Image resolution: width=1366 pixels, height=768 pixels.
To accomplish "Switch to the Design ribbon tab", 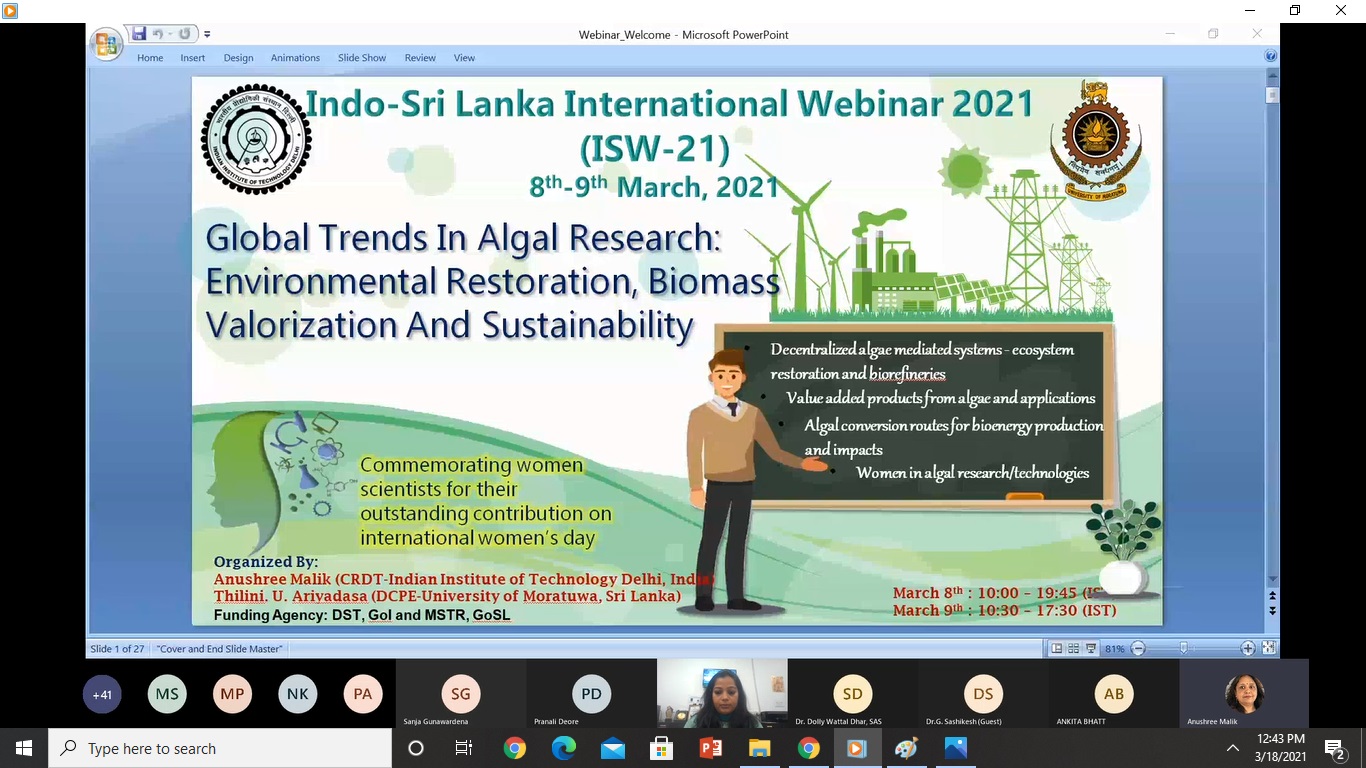I will [x=238, y=58].
